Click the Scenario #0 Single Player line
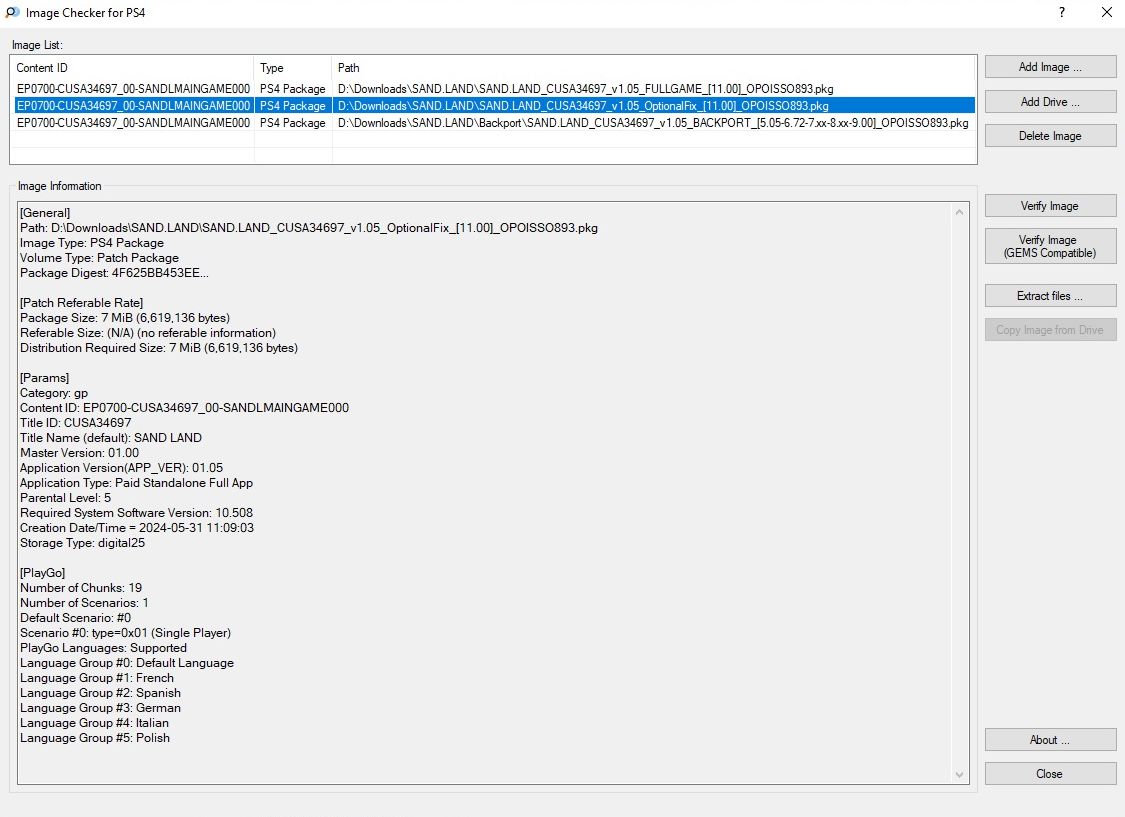This screenshot has width=1125, height=817. 126,633
